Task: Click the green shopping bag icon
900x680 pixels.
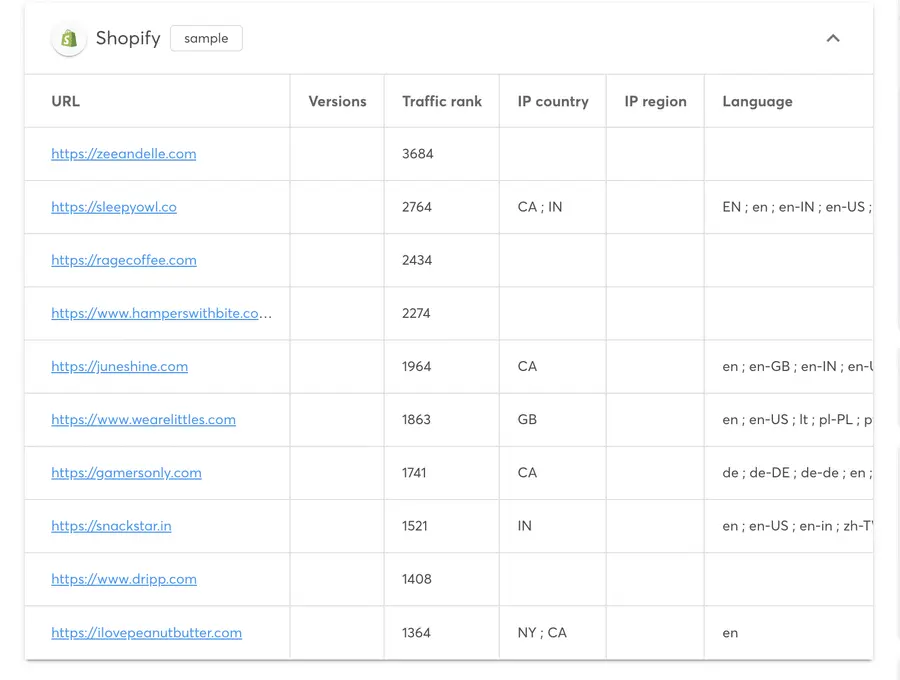Action: (x=68, y=38)
